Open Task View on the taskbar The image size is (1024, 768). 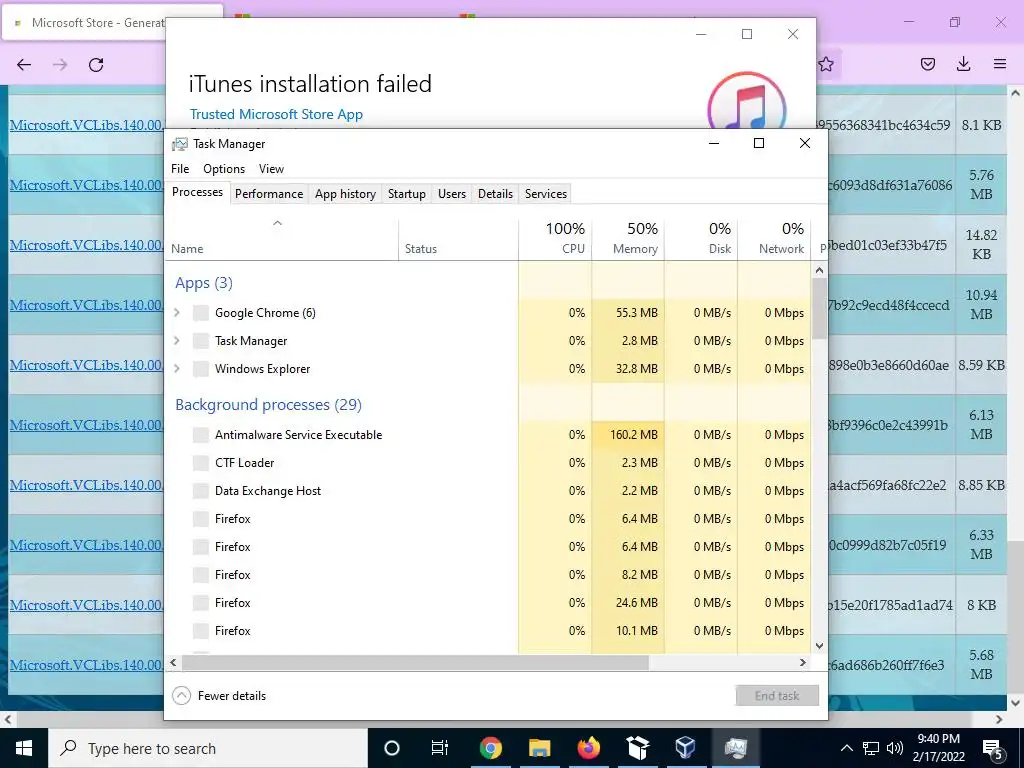[440, 748]
